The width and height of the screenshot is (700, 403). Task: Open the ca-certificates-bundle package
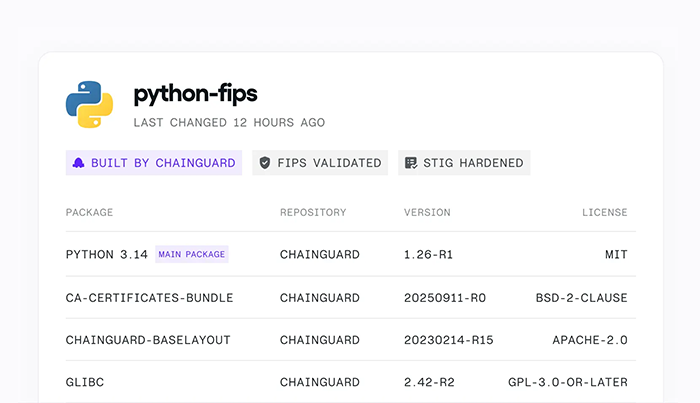tap(149, 298)
